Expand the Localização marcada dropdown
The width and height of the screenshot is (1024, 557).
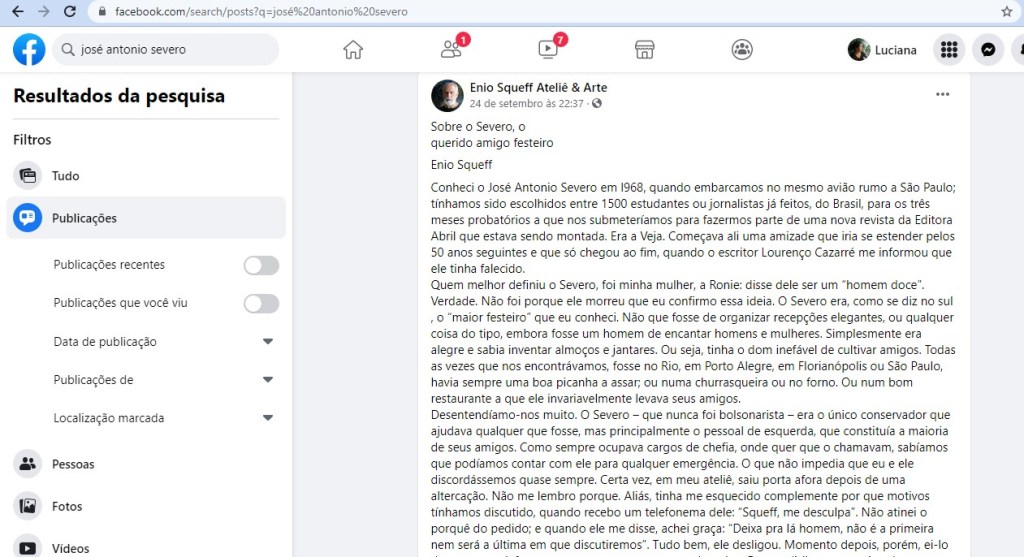coord(163,418)
